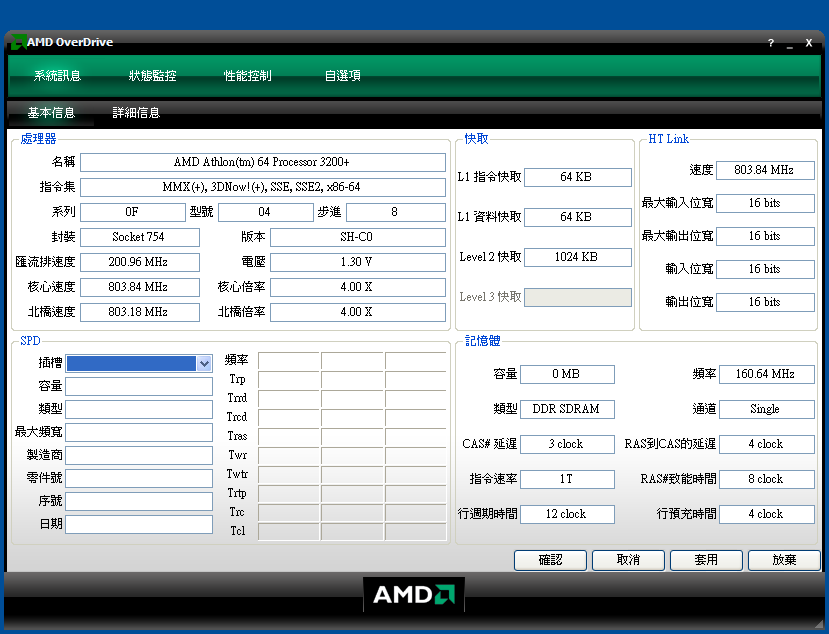Click the 電壓 1.30 V field
The height and width of the screenshot is (634, 829).
[357, 262]
